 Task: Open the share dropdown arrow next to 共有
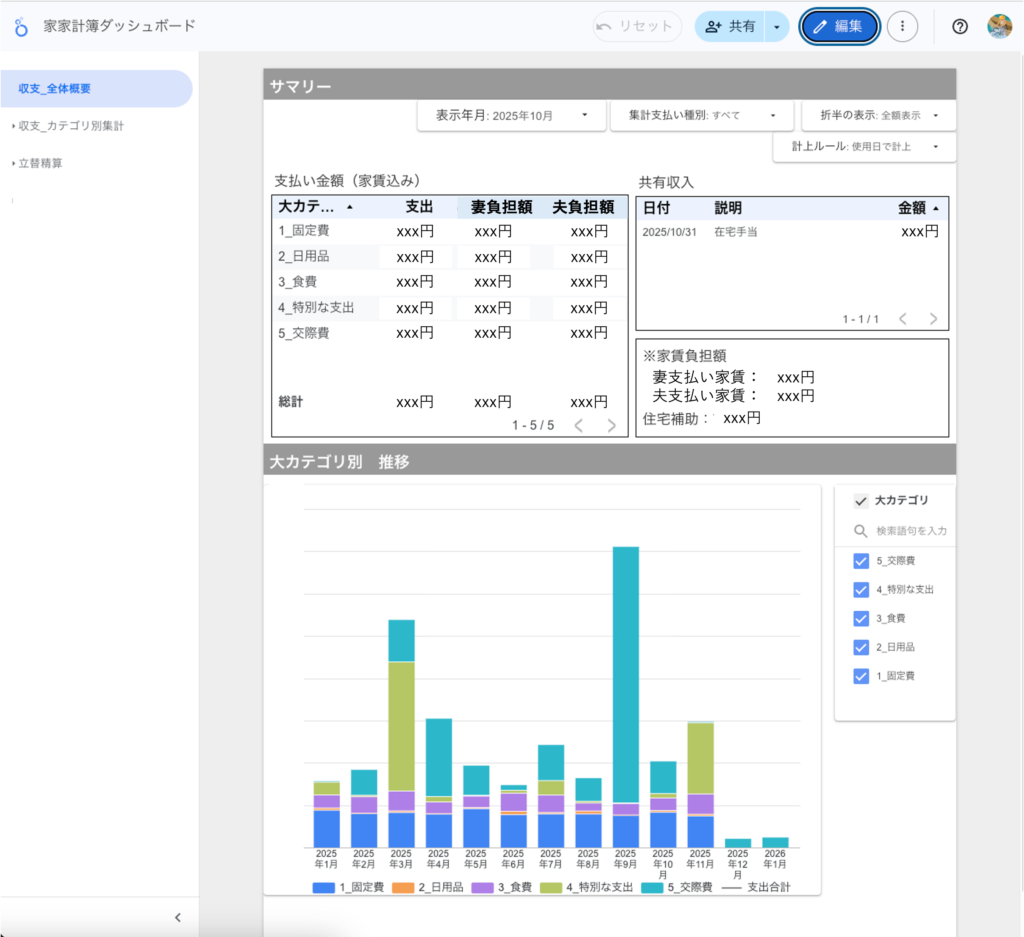777,27
